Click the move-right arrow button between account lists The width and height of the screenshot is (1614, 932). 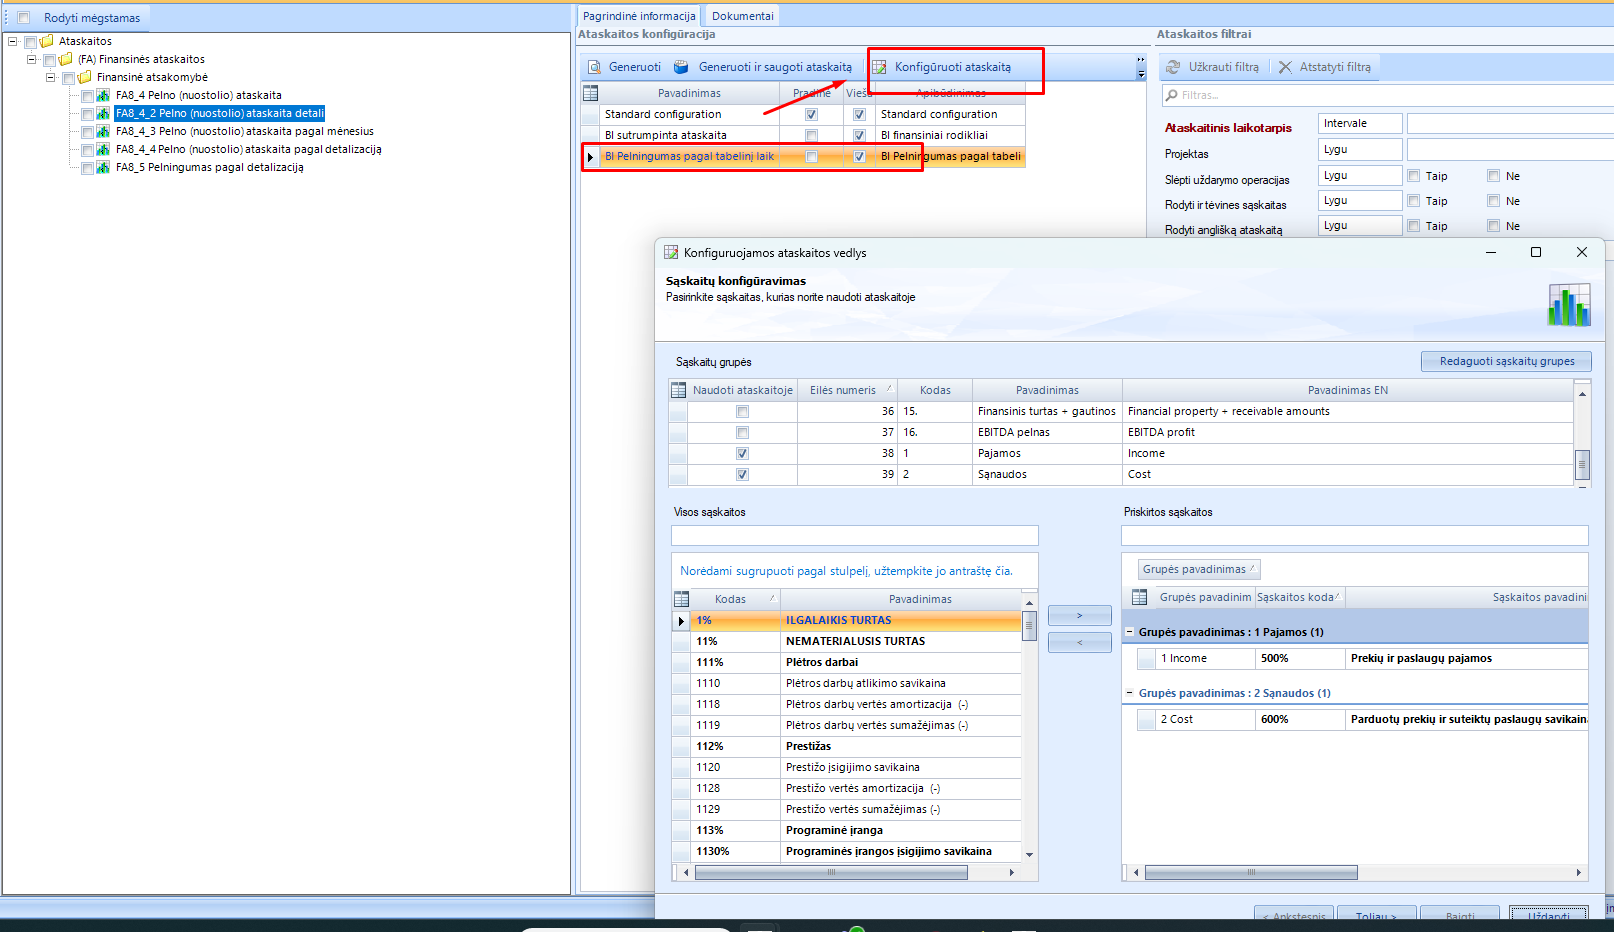pyautogui.click(x=1079, y=616)
